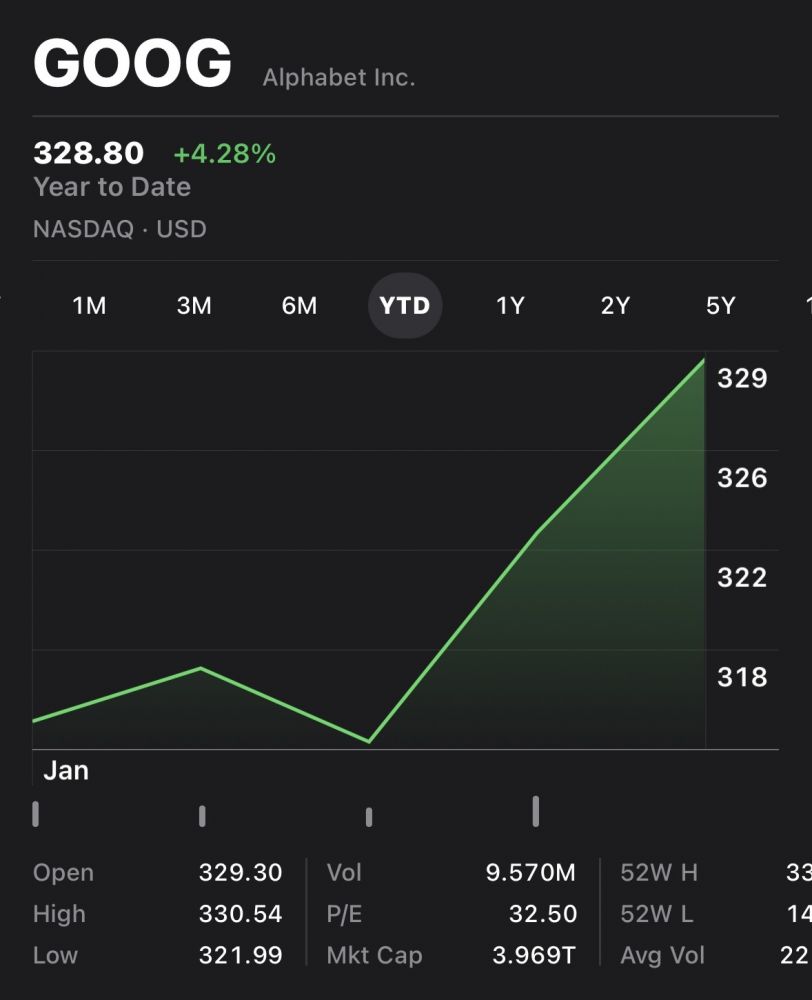
Task: Tap the Open price value 329.30
Action: [240, 873]
